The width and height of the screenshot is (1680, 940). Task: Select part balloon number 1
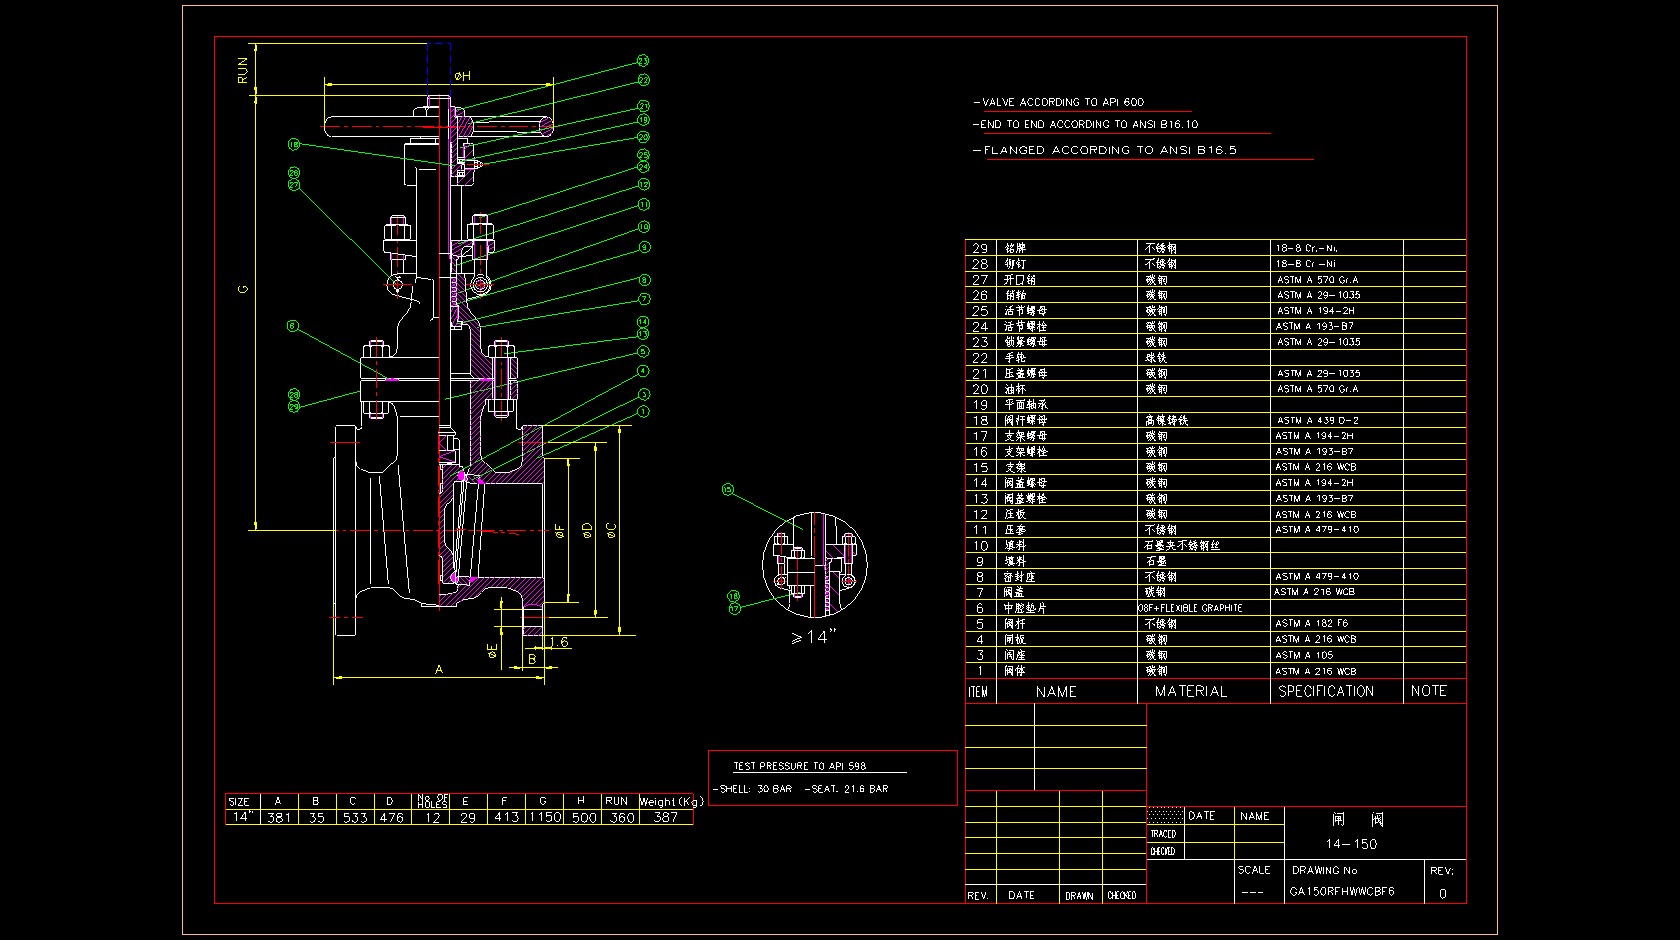tap(643, 411)
